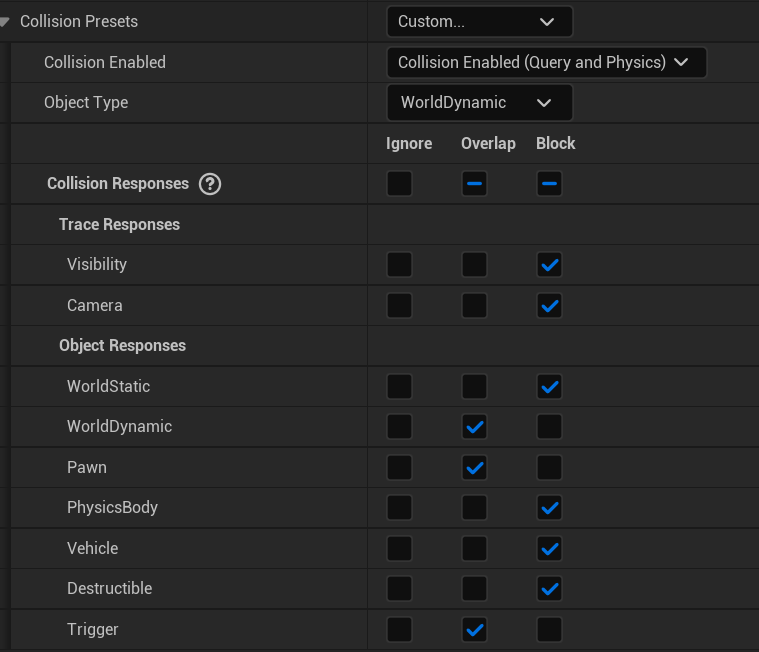
Task: Check Overlap for Destructible response
Action: click(x=475, y=589)
